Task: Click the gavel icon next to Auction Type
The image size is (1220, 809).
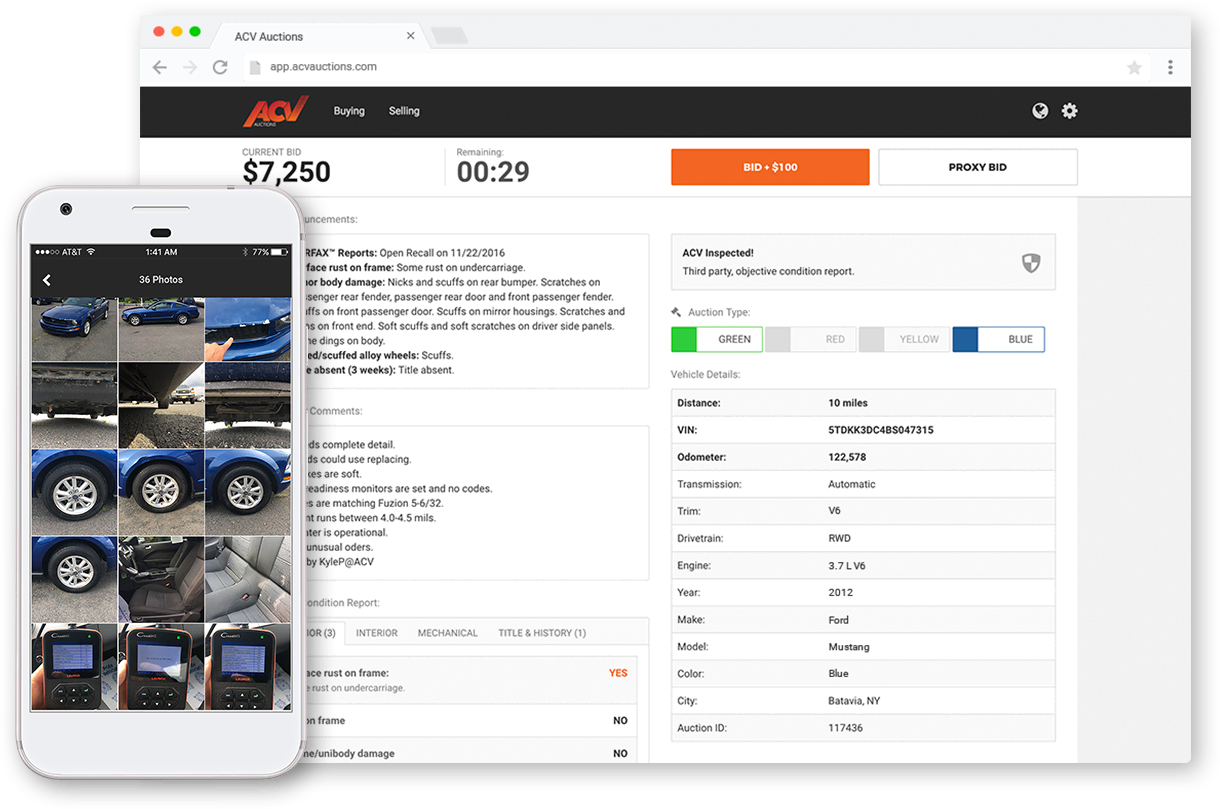Action: 678,312
